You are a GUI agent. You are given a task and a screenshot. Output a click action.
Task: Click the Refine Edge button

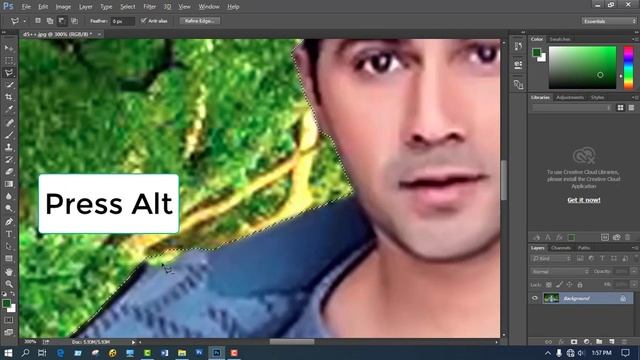[200, 21]
